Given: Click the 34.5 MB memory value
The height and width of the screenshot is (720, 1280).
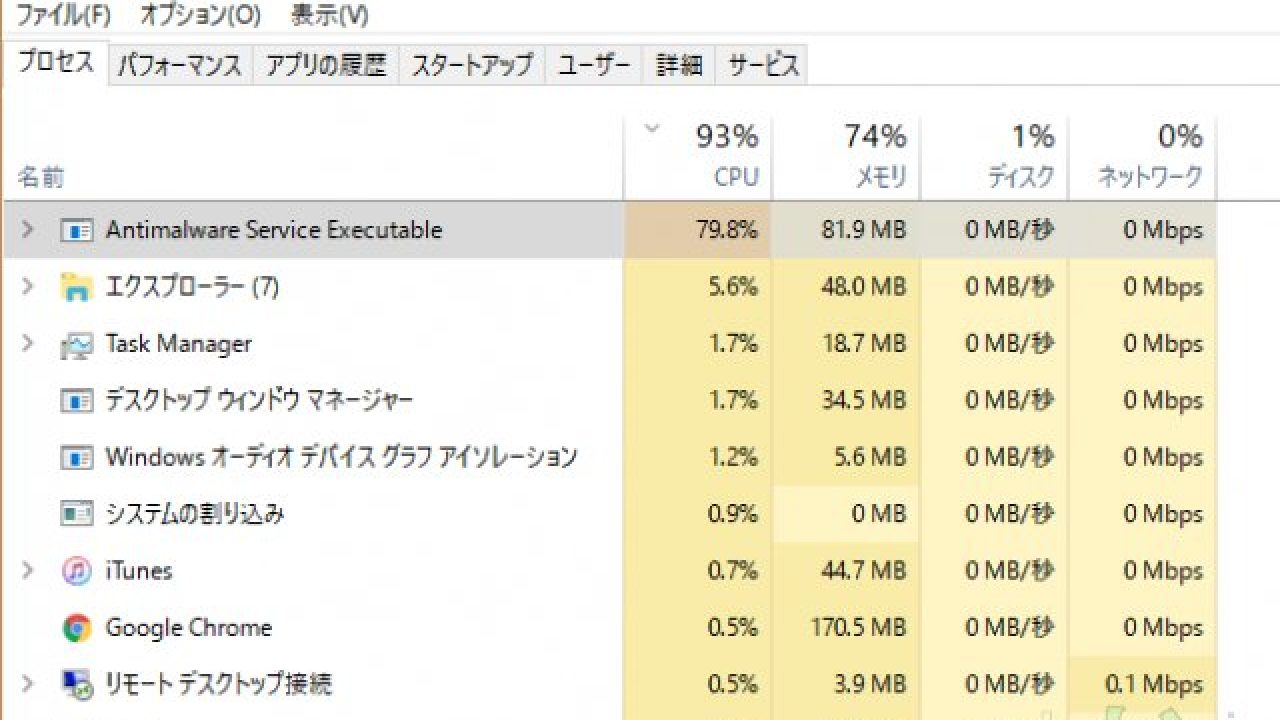Looking at the screenshot, I should pos(863,401).
